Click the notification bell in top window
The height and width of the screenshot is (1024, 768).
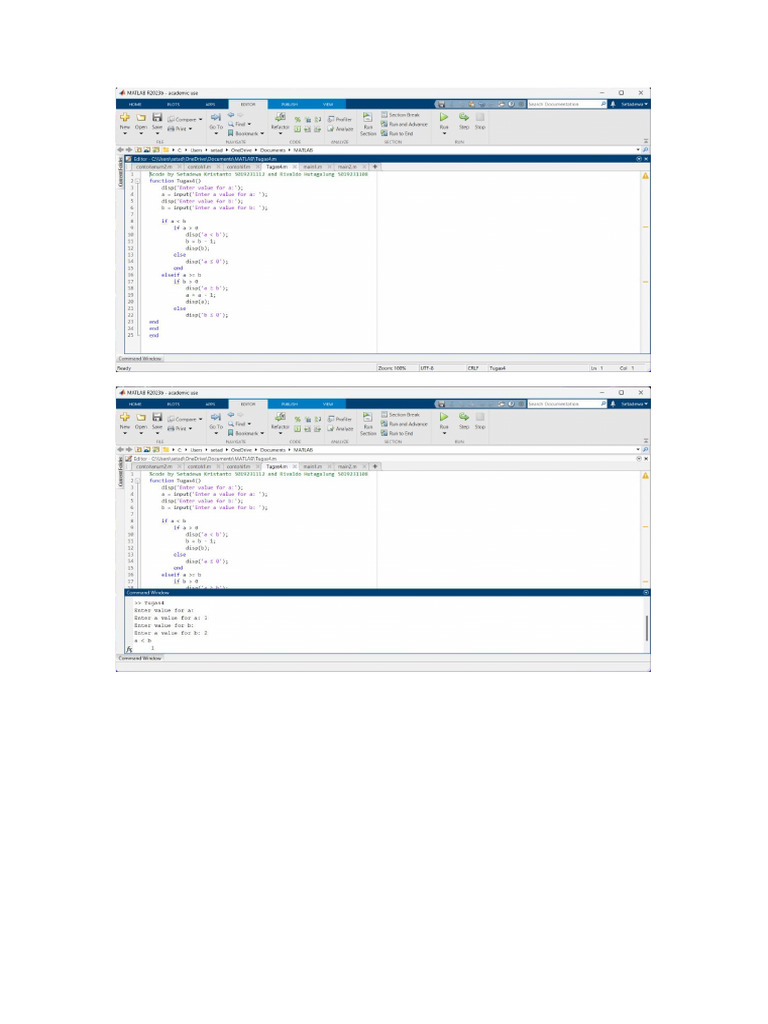pyautogui.click(x=612, y=104)
